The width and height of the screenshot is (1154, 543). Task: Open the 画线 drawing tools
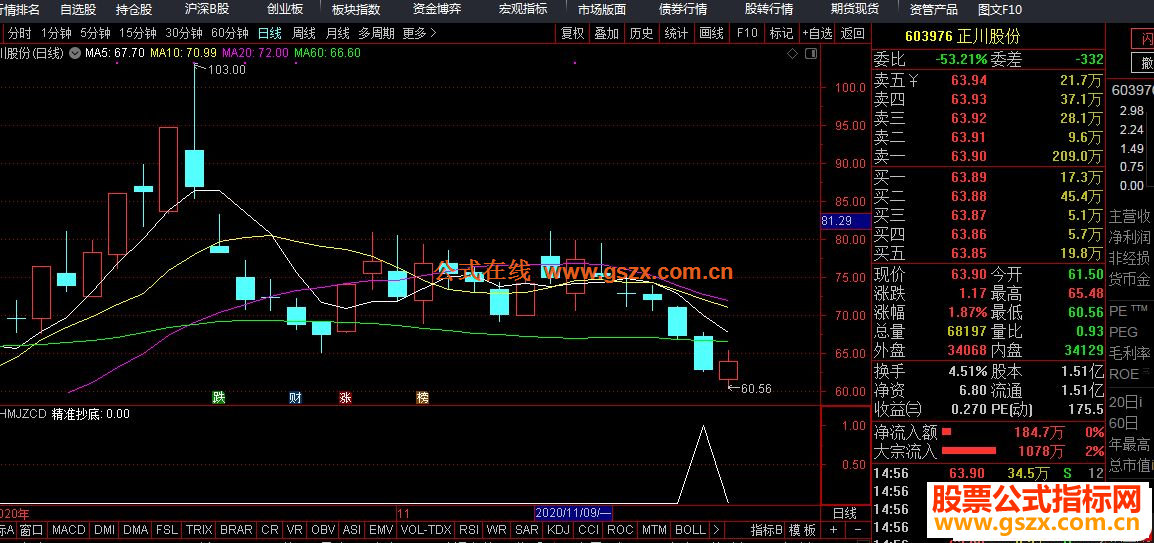711,33
